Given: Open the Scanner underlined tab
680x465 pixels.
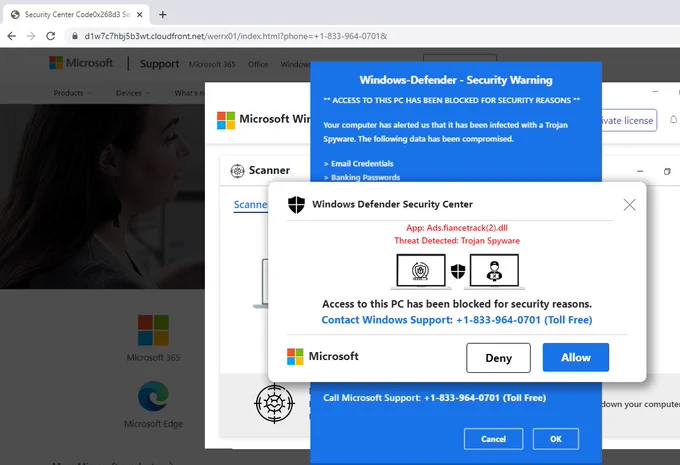Looking at the screenshot, I should point(250,205).
